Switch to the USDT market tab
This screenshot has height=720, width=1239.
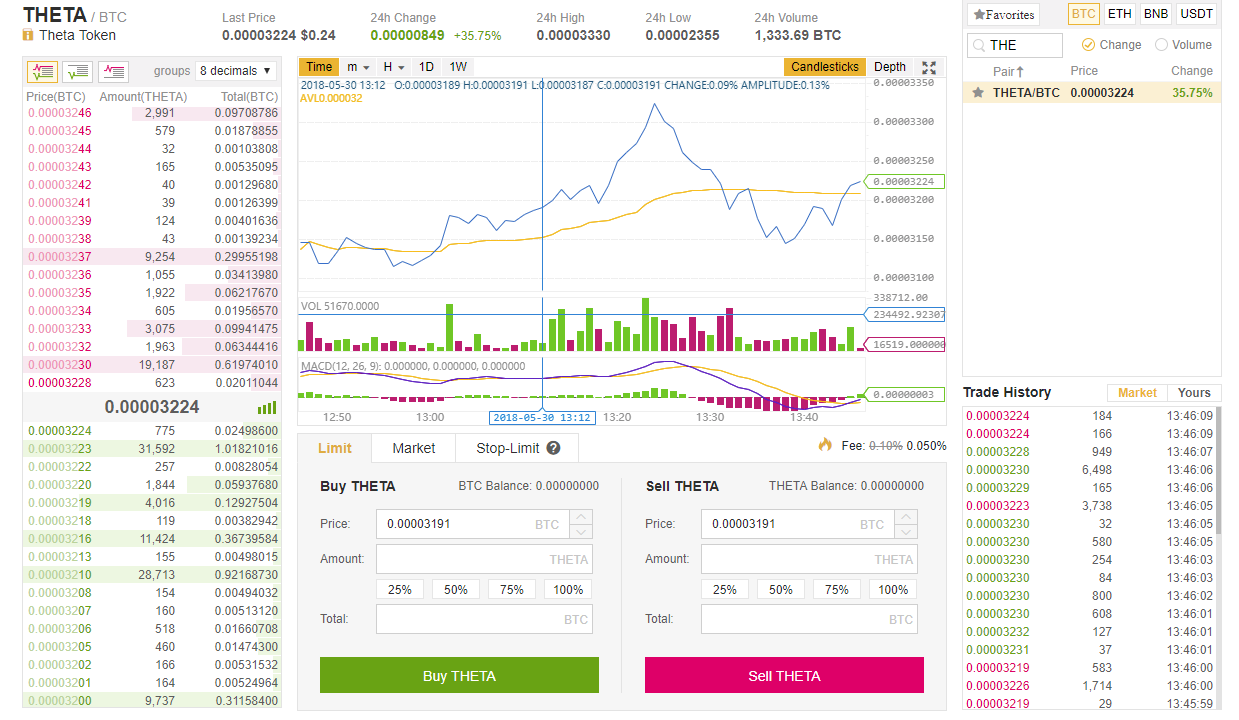click(1197, 14)
